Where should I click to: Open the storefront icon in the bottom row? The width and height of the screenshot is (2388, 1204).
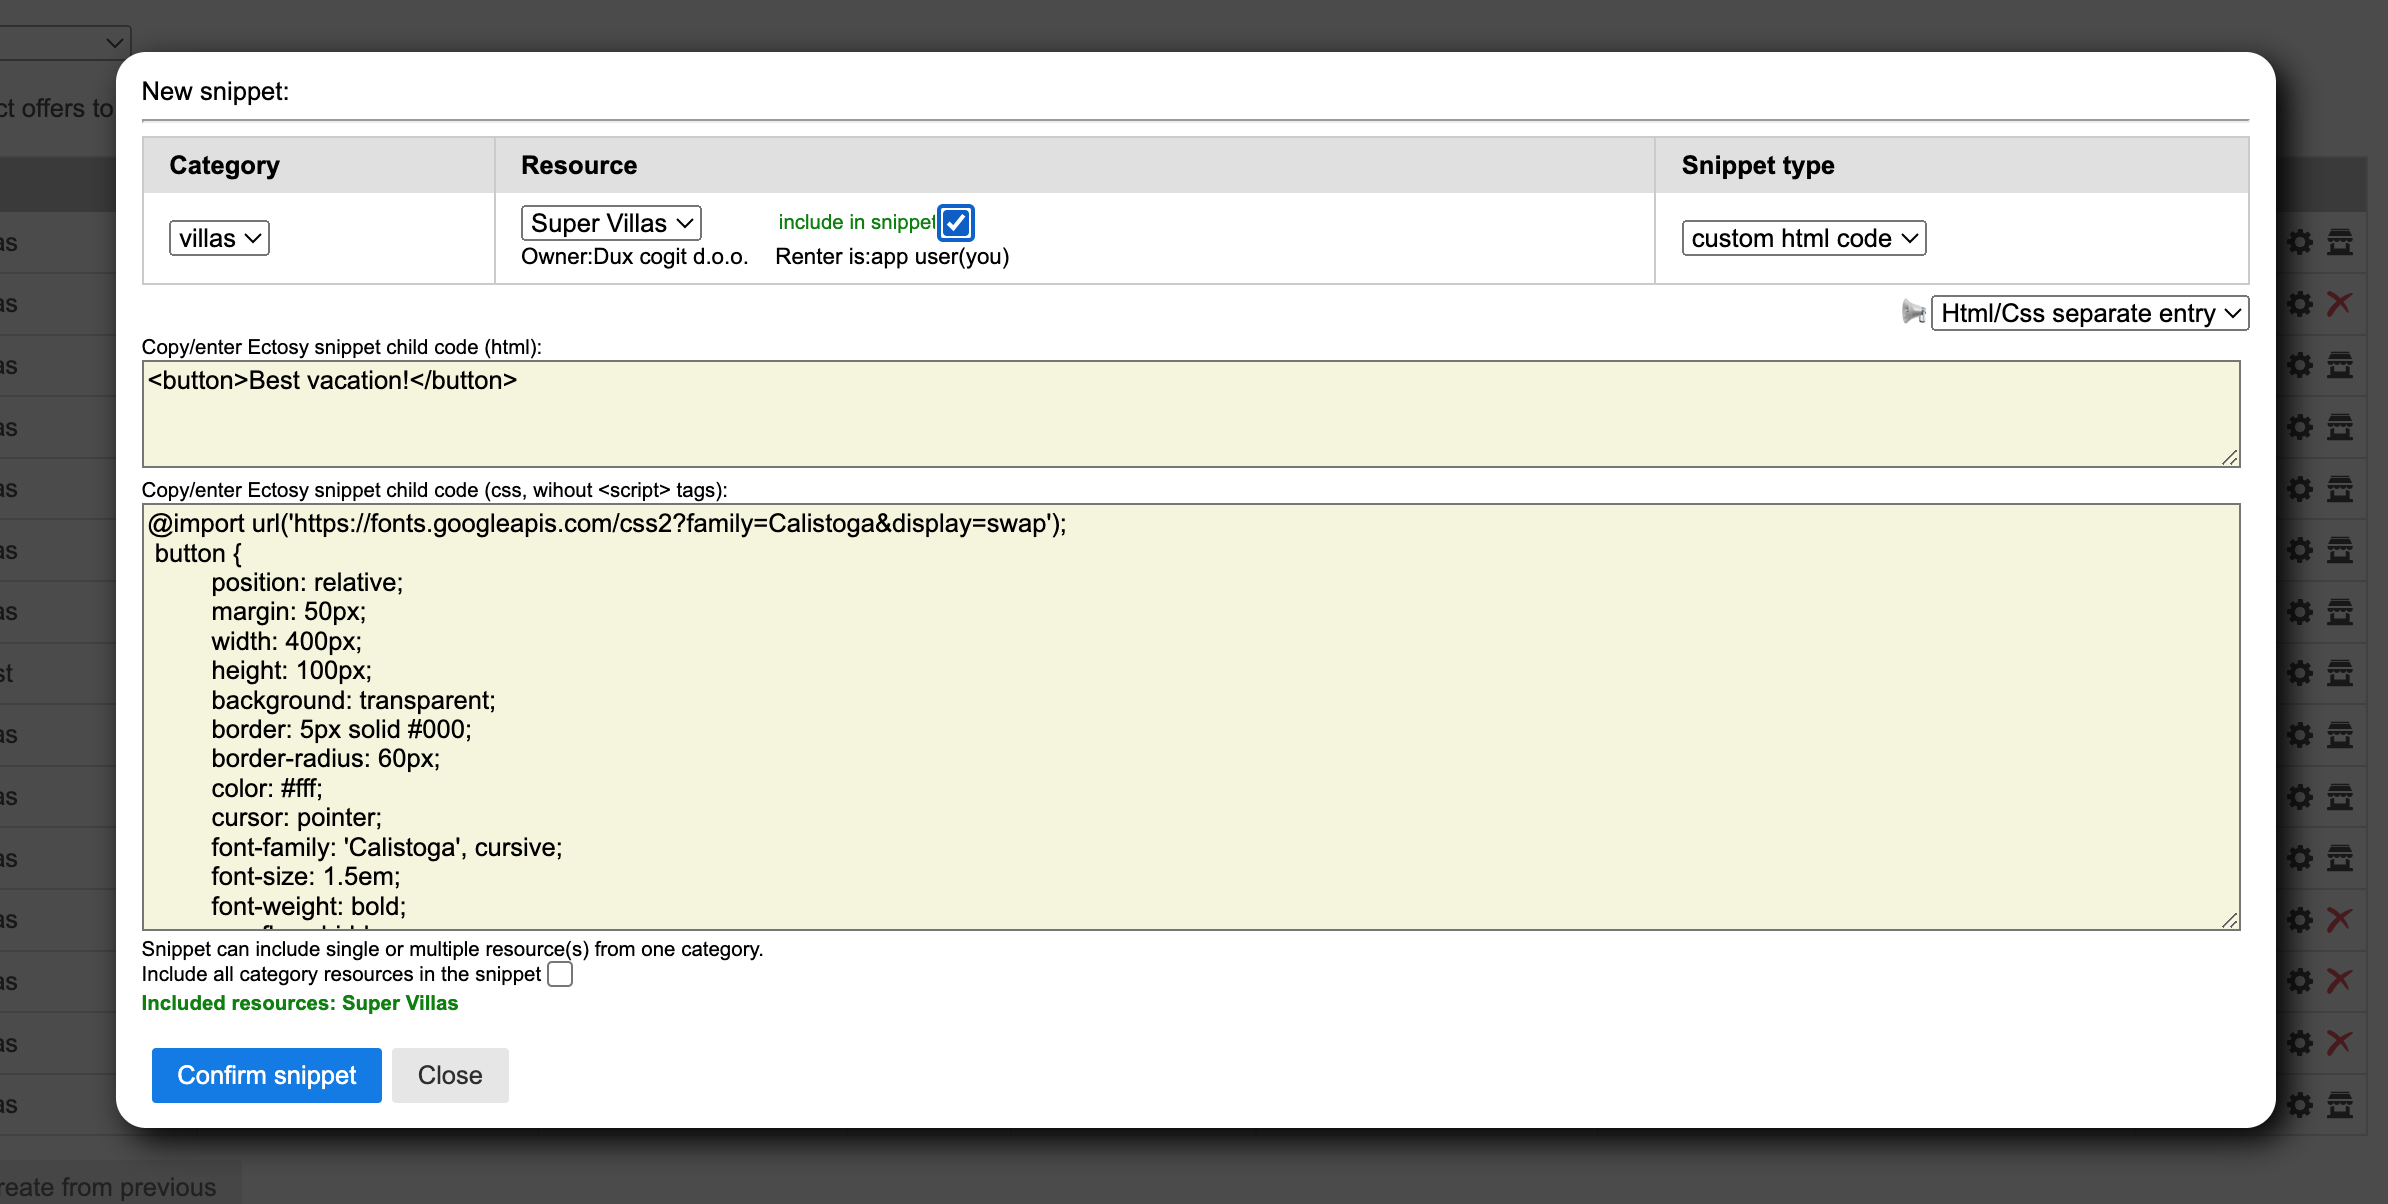(2339, 1105)
